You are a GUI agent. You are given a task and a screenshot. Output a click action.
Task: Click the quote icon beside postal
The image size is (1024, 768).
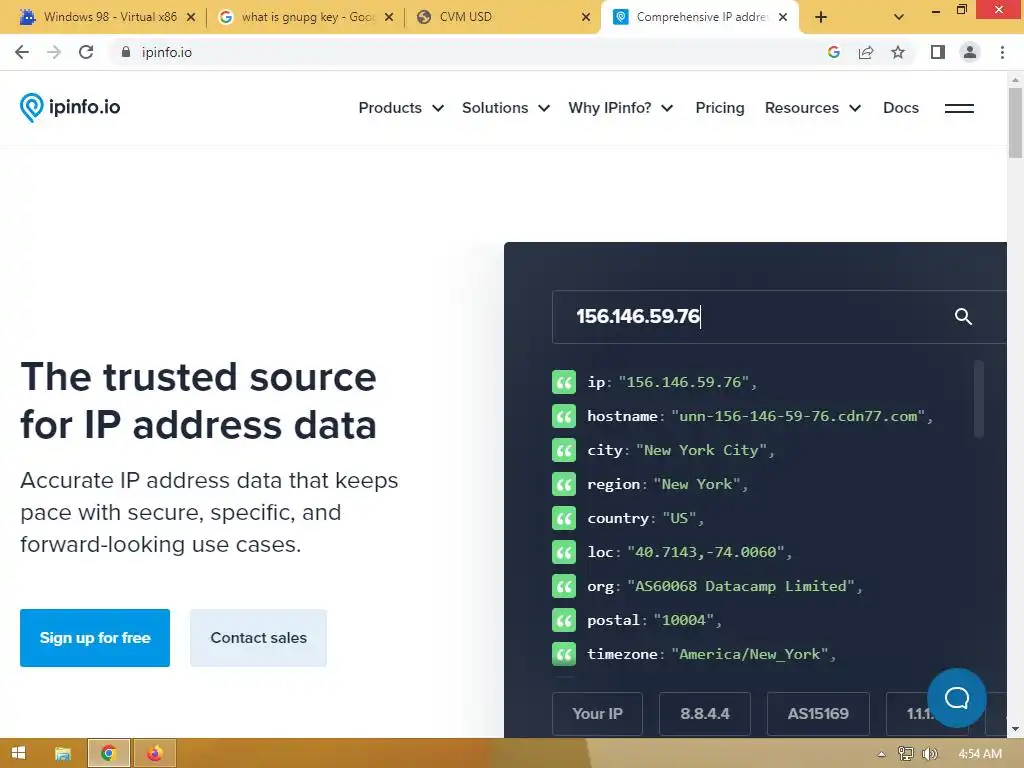coord(564,620)
